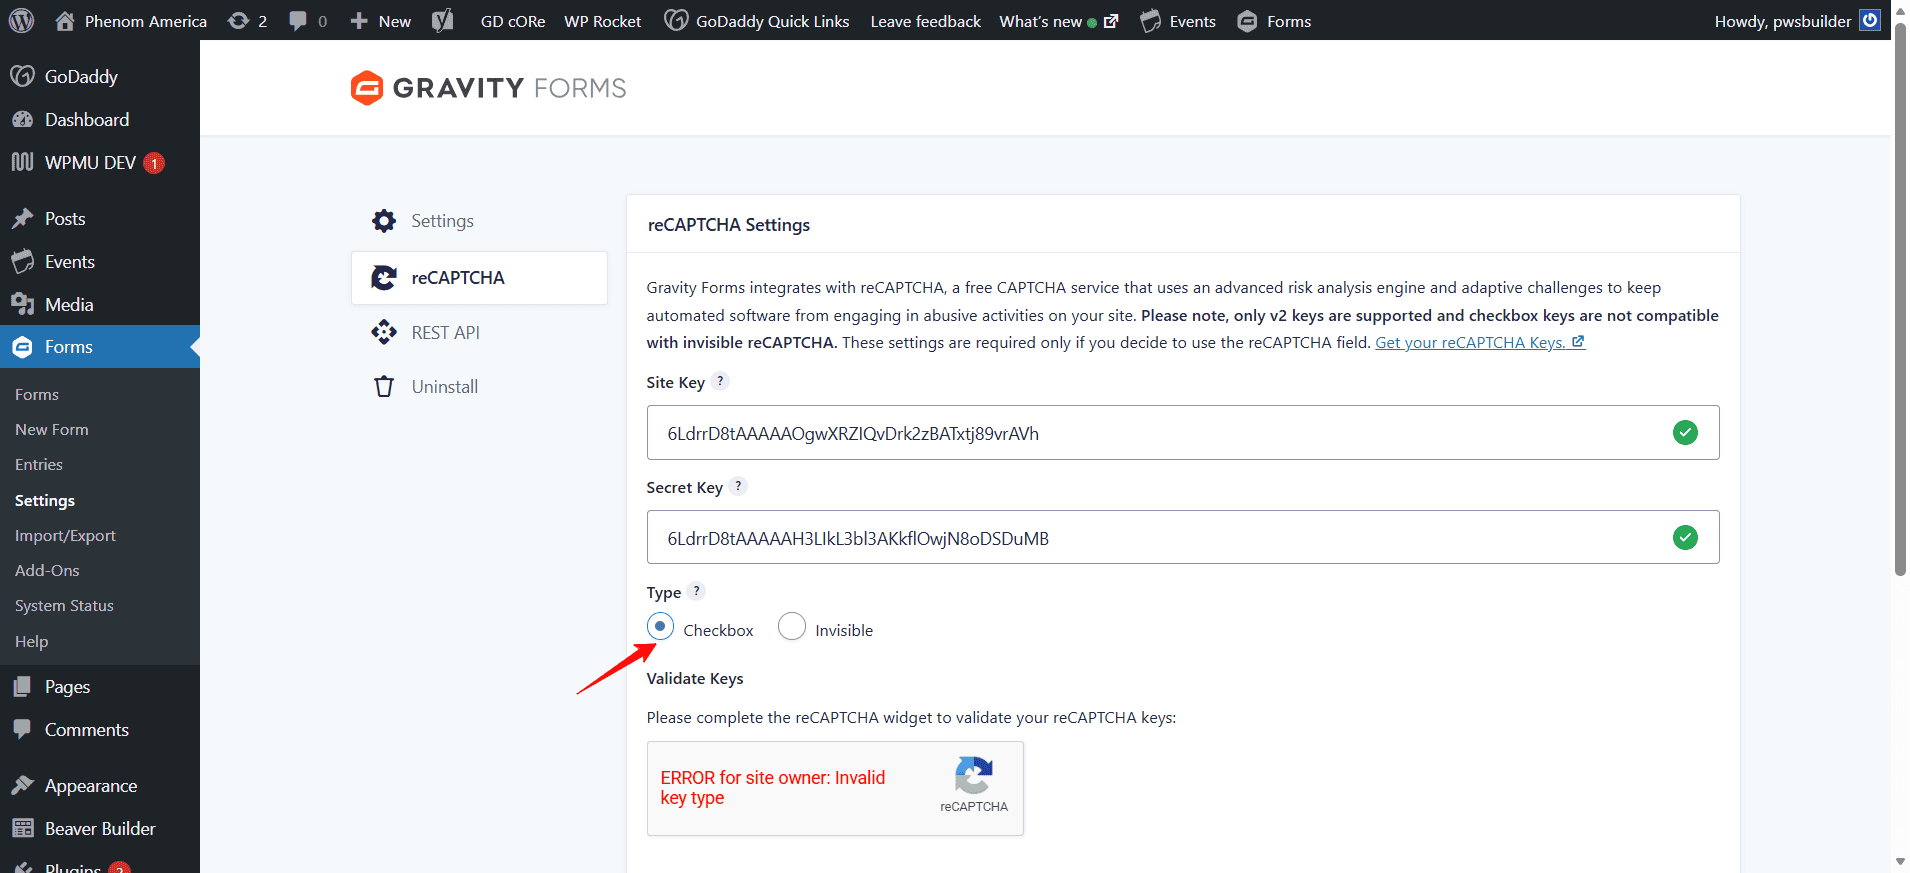
Task: Open the Forms submenu item under Forms
Action: click(37, 395)
